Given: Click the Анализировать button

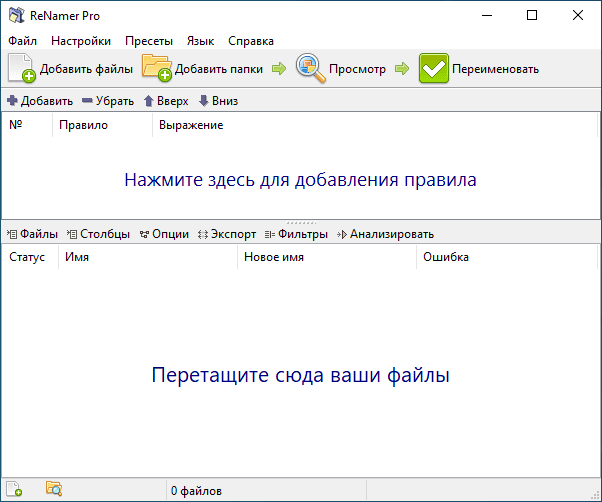Looking at the screenshot, I should [385, 234].
